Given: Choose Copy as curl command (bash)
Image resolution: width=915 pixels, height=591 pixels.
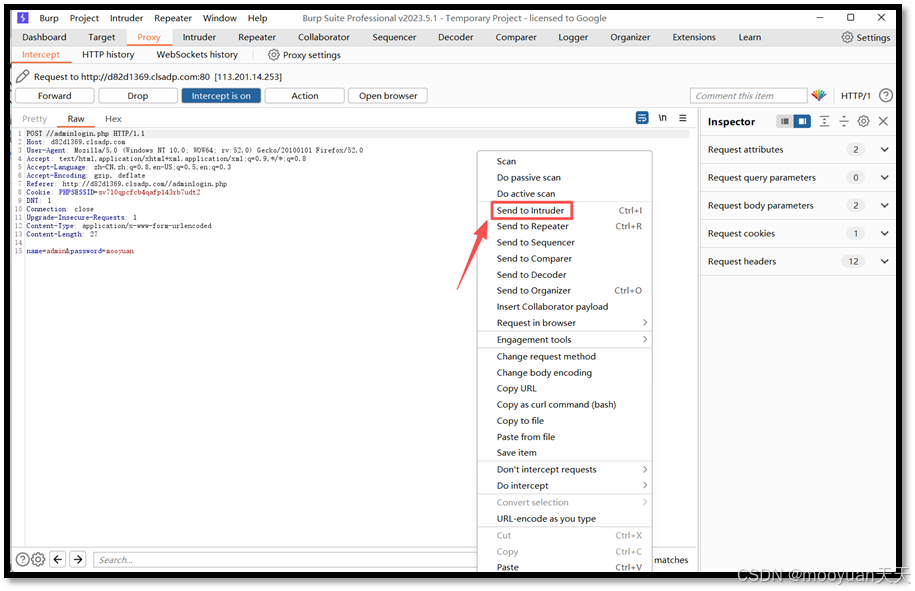Looking at the screenshot, I should coord(564,404).
